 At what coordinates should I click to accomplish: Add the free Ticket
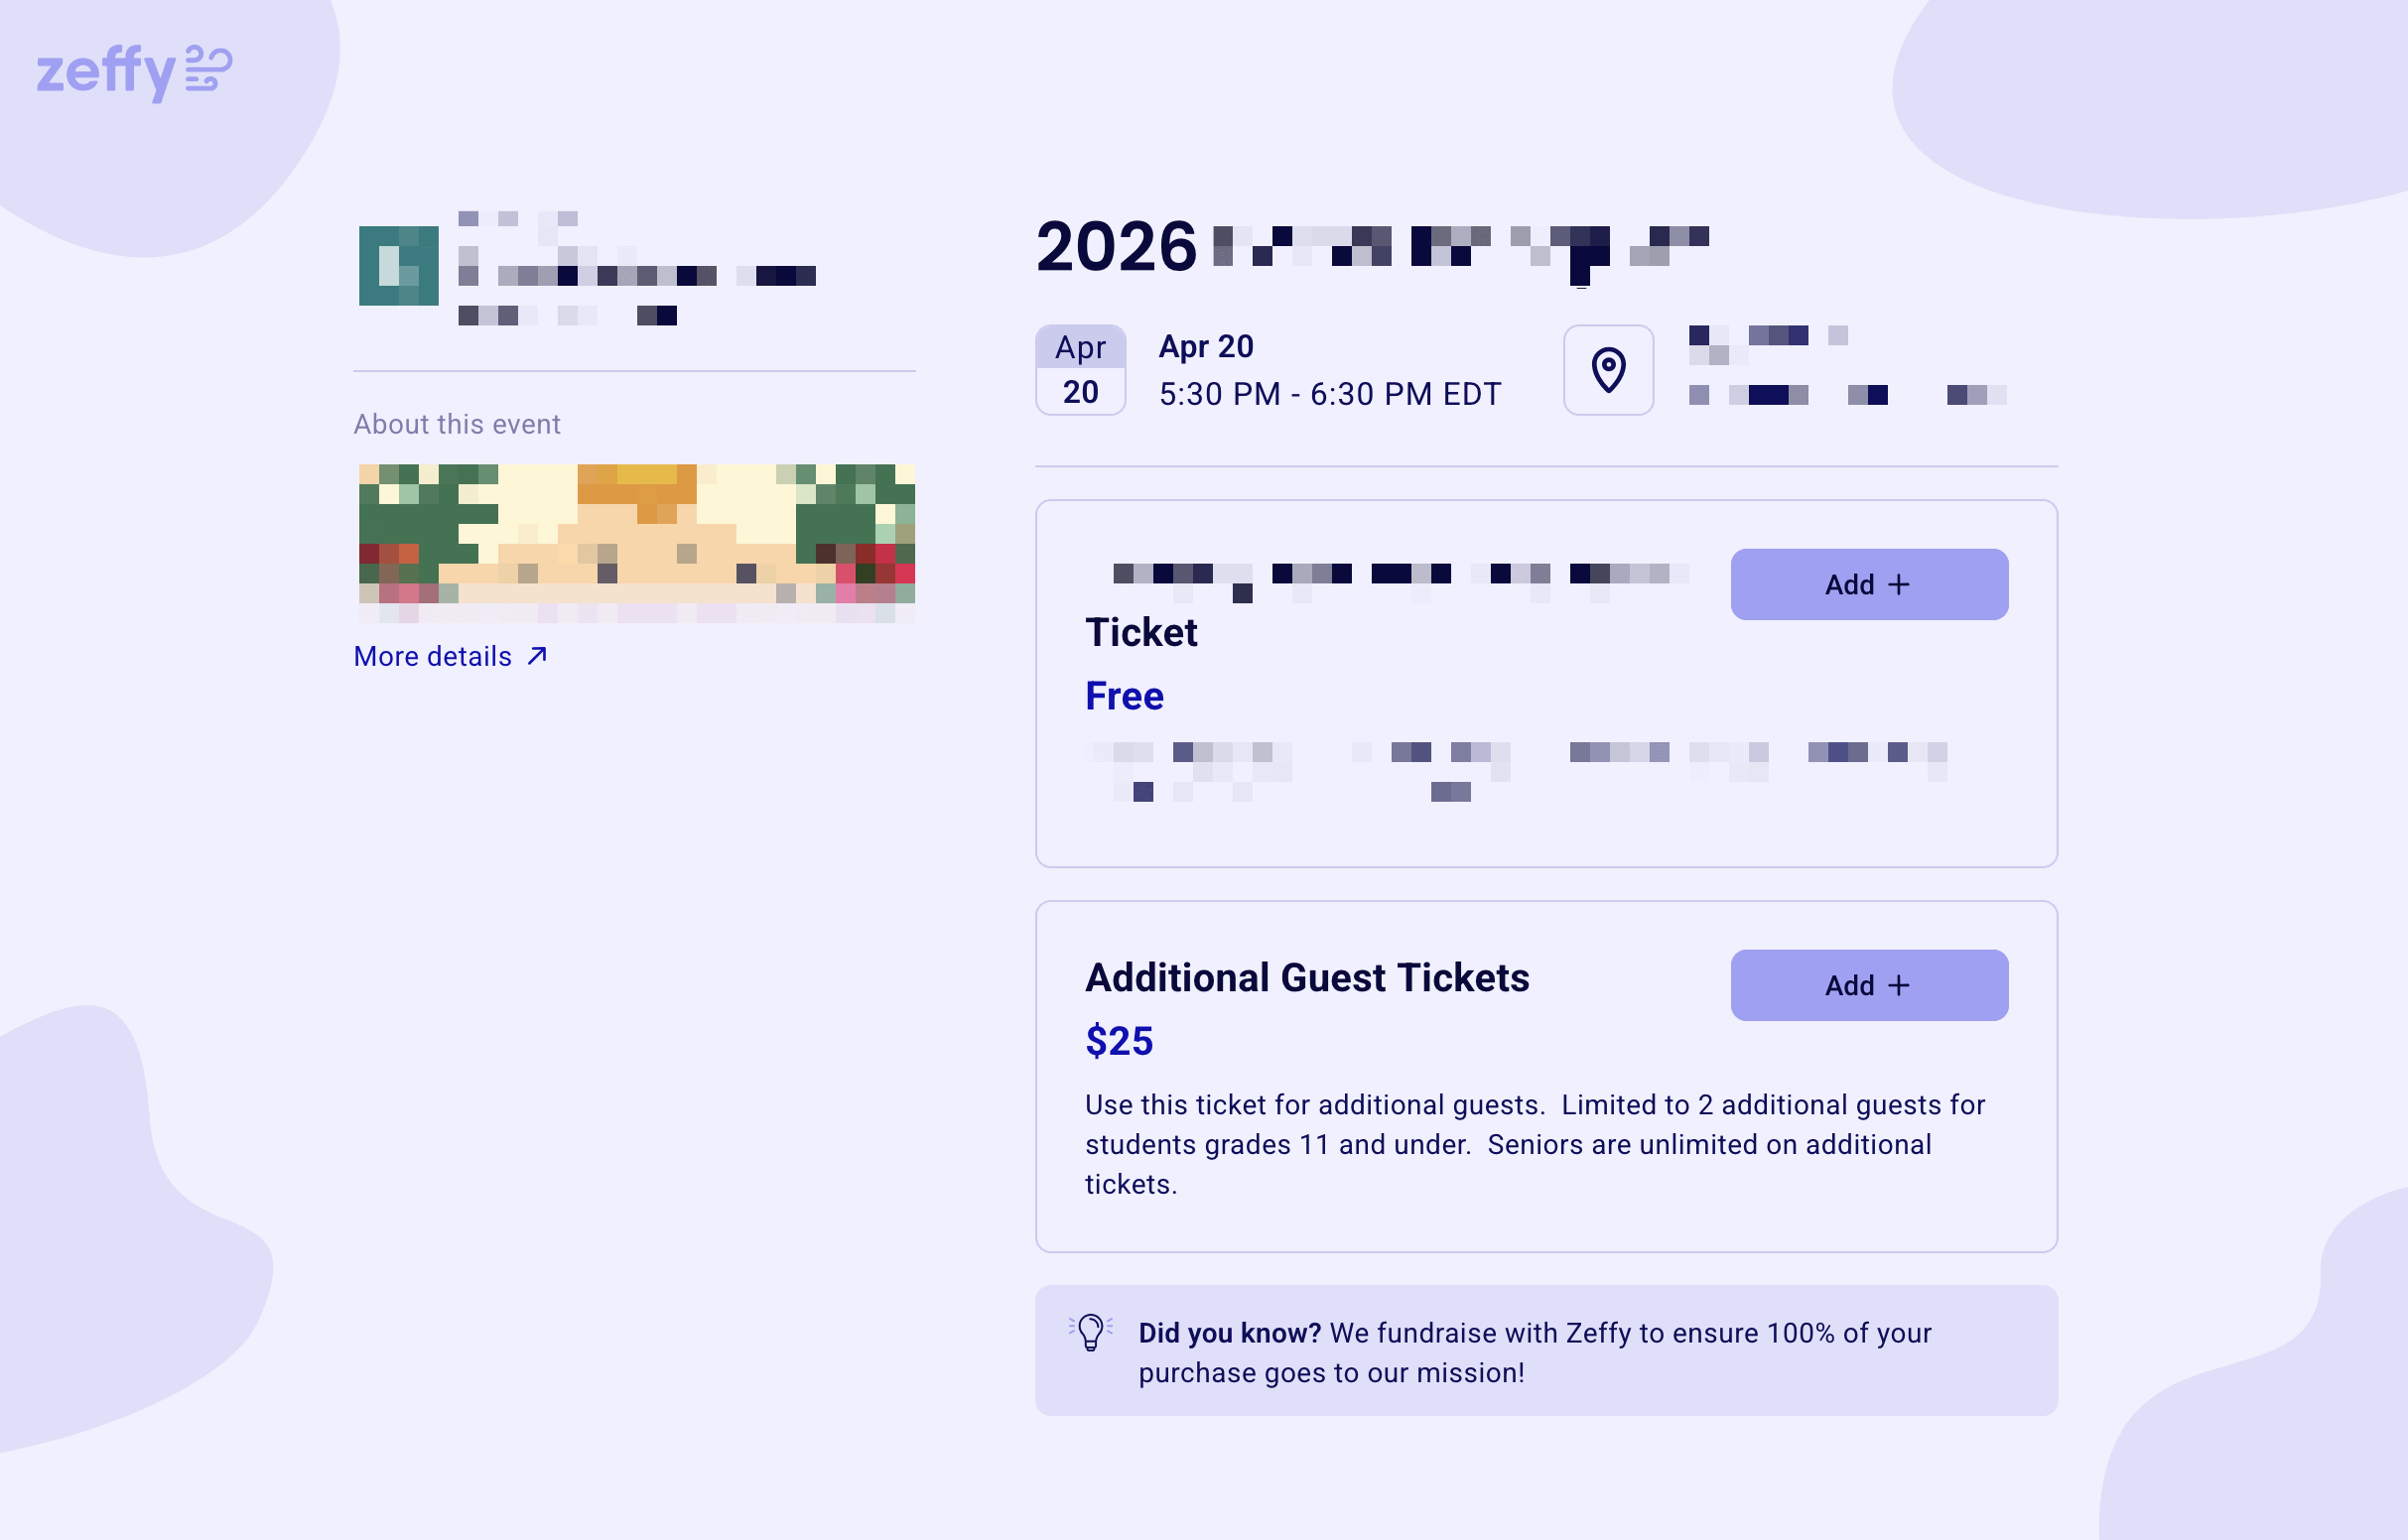1868,584
